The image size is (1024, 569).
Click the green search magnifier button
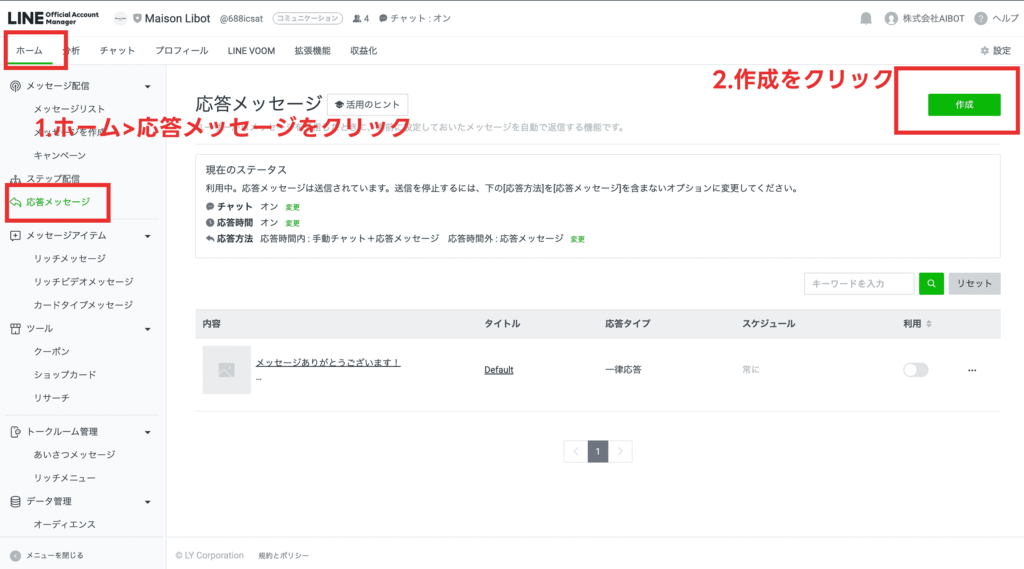pyautogui.click(x=931, y=283)
